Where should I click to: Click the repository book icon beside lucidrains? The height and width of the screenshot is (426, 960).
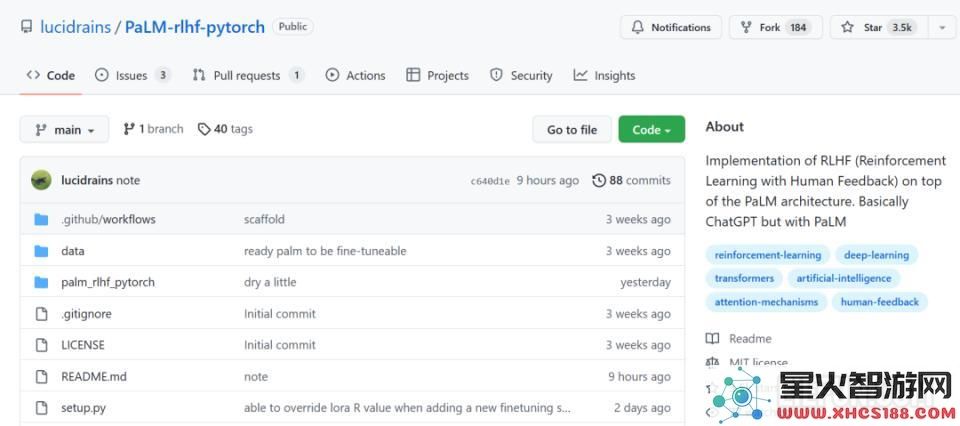[26, 27]
